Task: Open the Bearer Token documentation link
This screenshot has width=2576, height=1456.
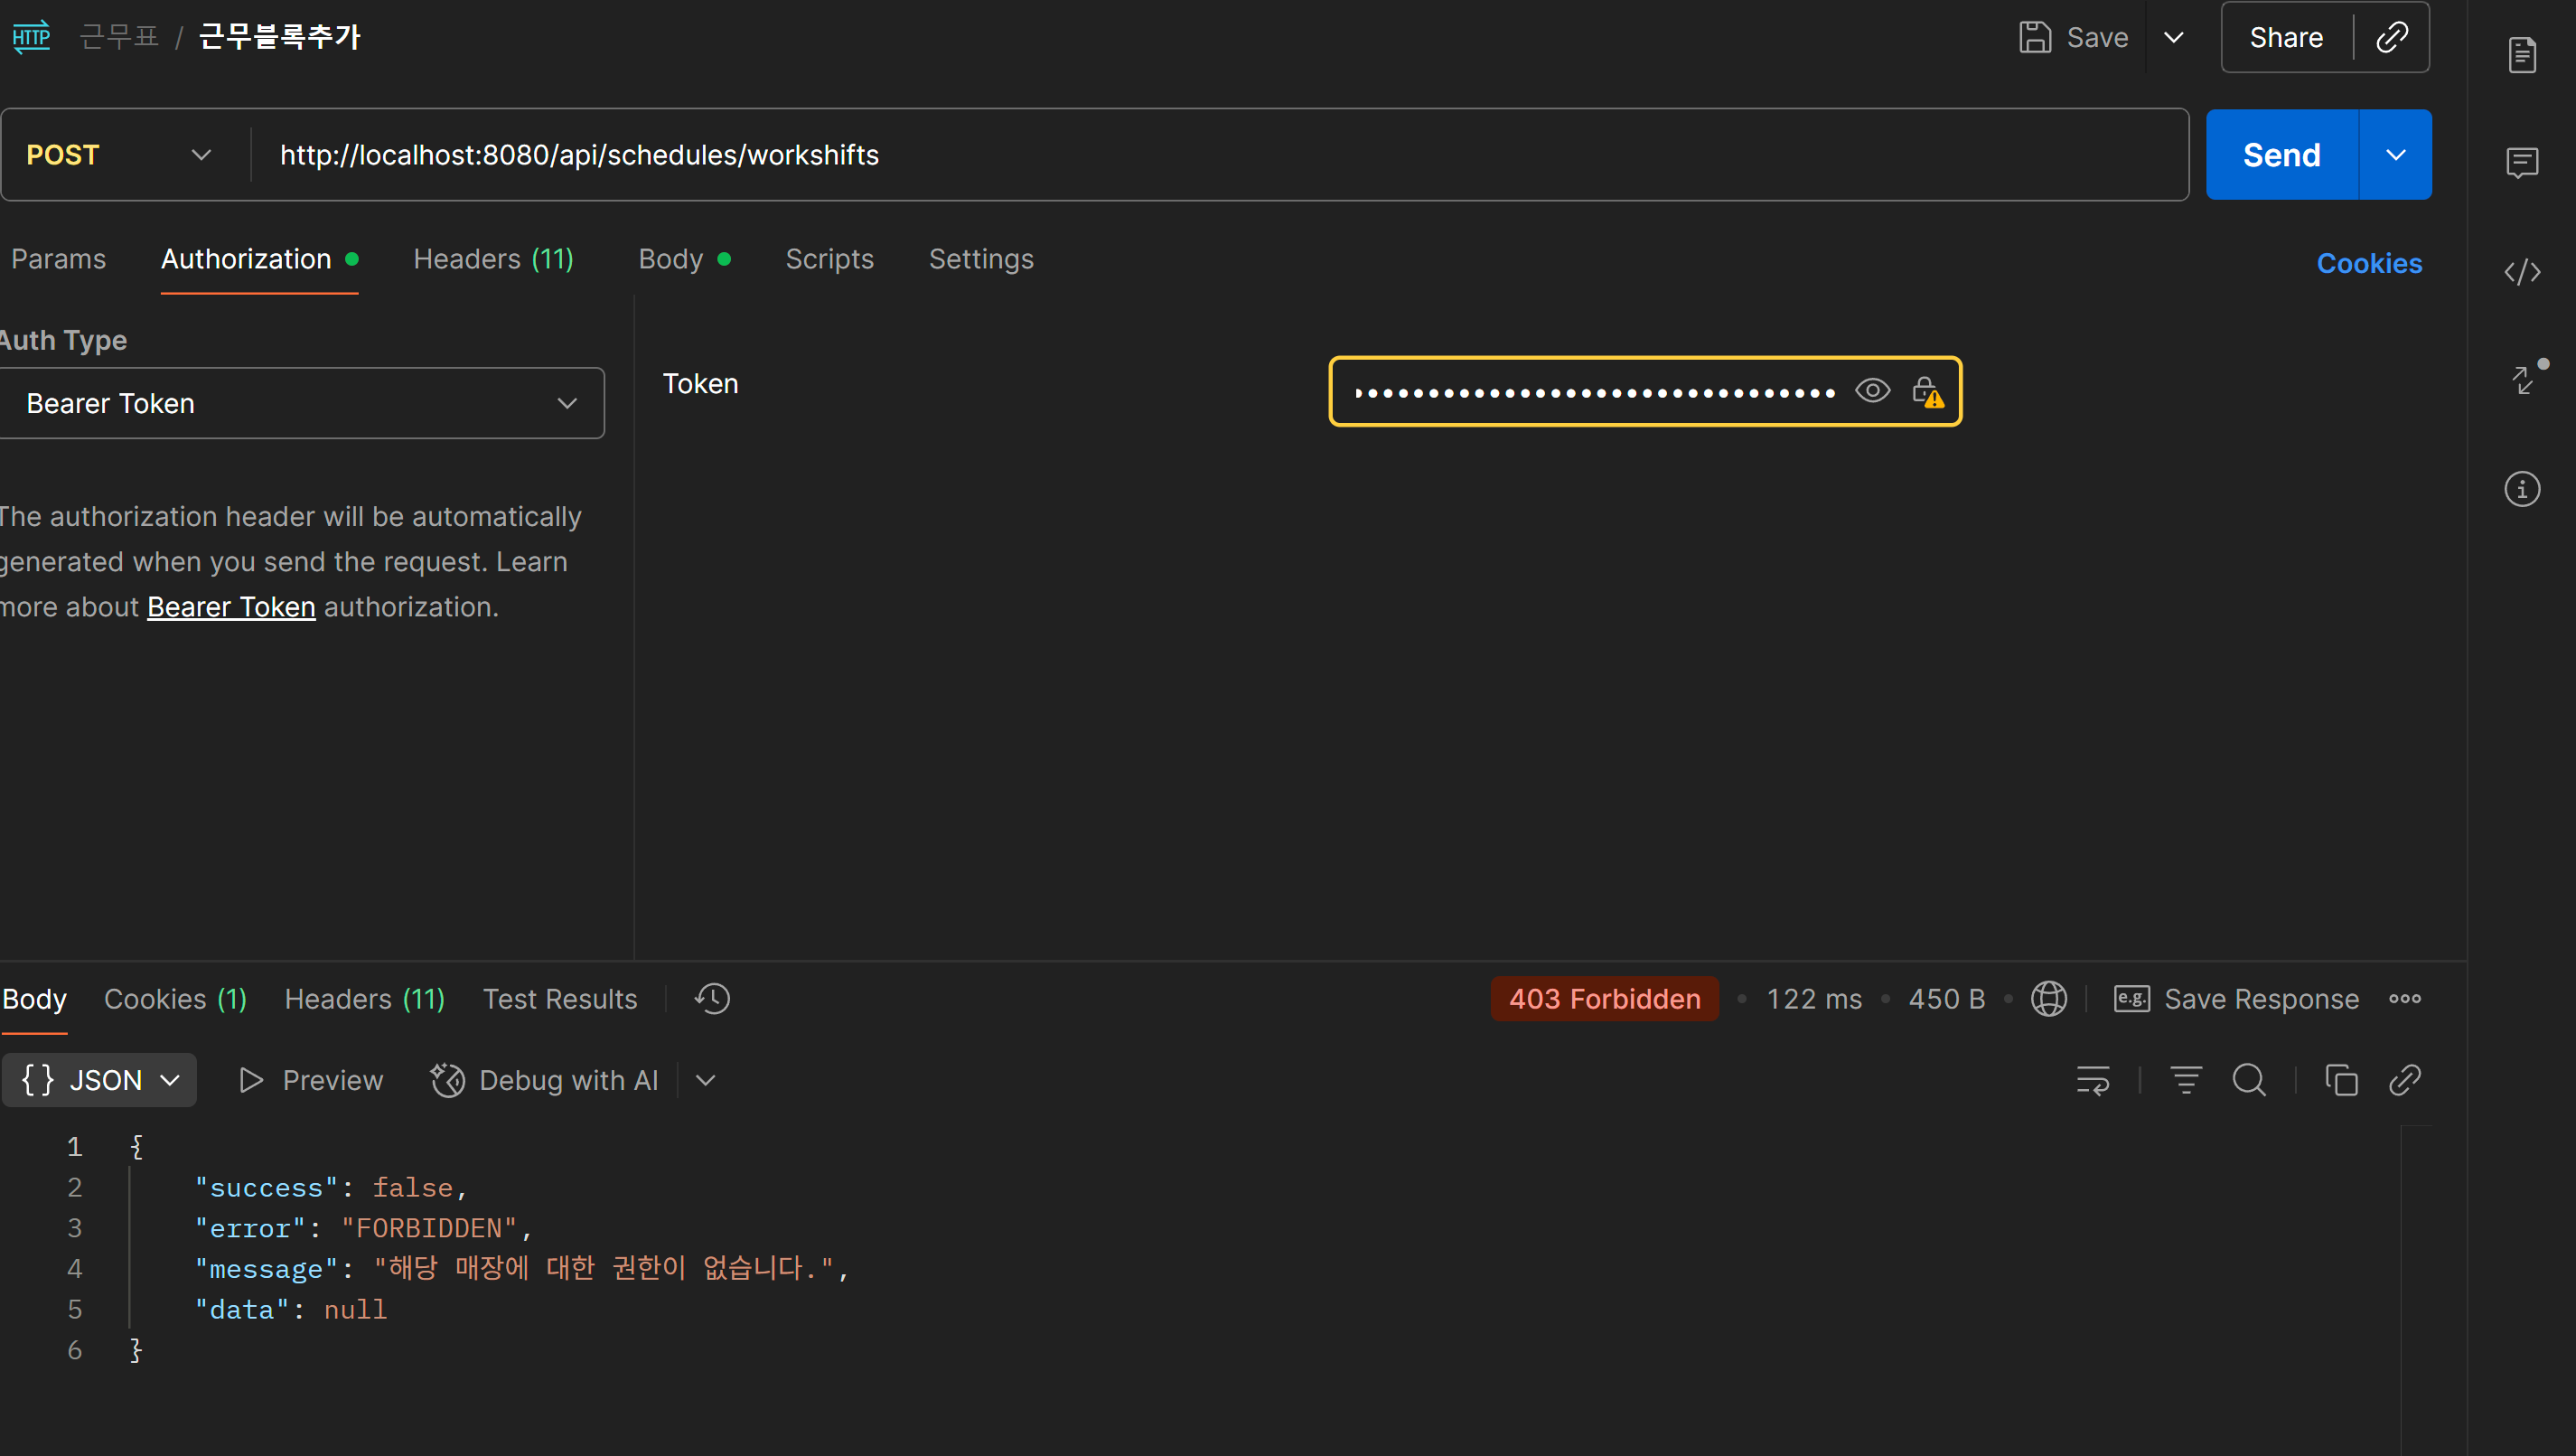Action: pyautogui.click(x=231, y=607)
